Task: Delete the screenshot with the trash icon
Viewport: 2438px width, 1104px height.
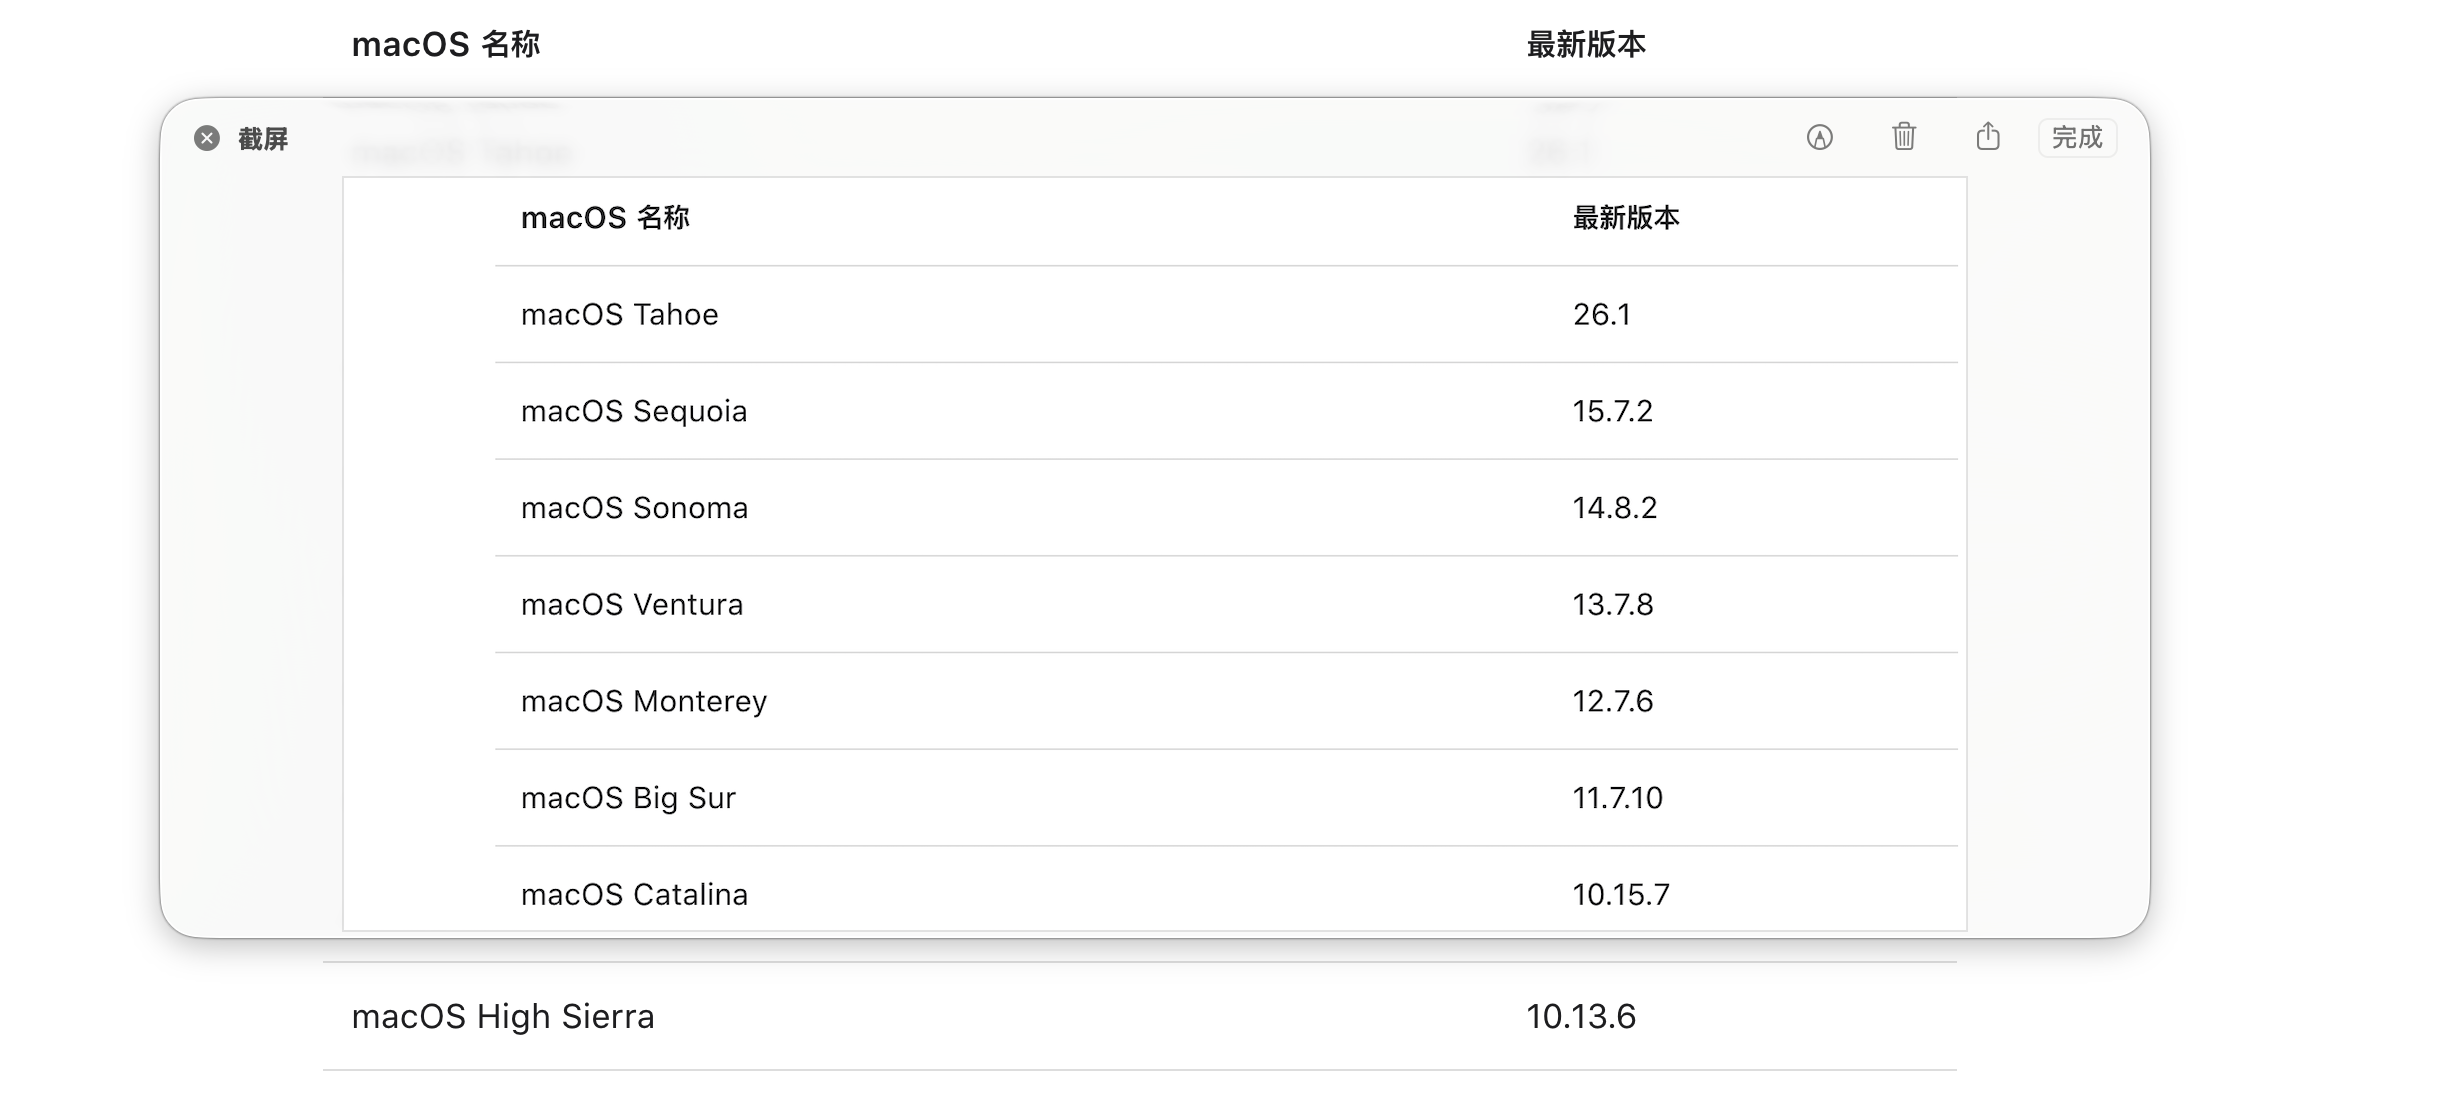Action: 1903,136
